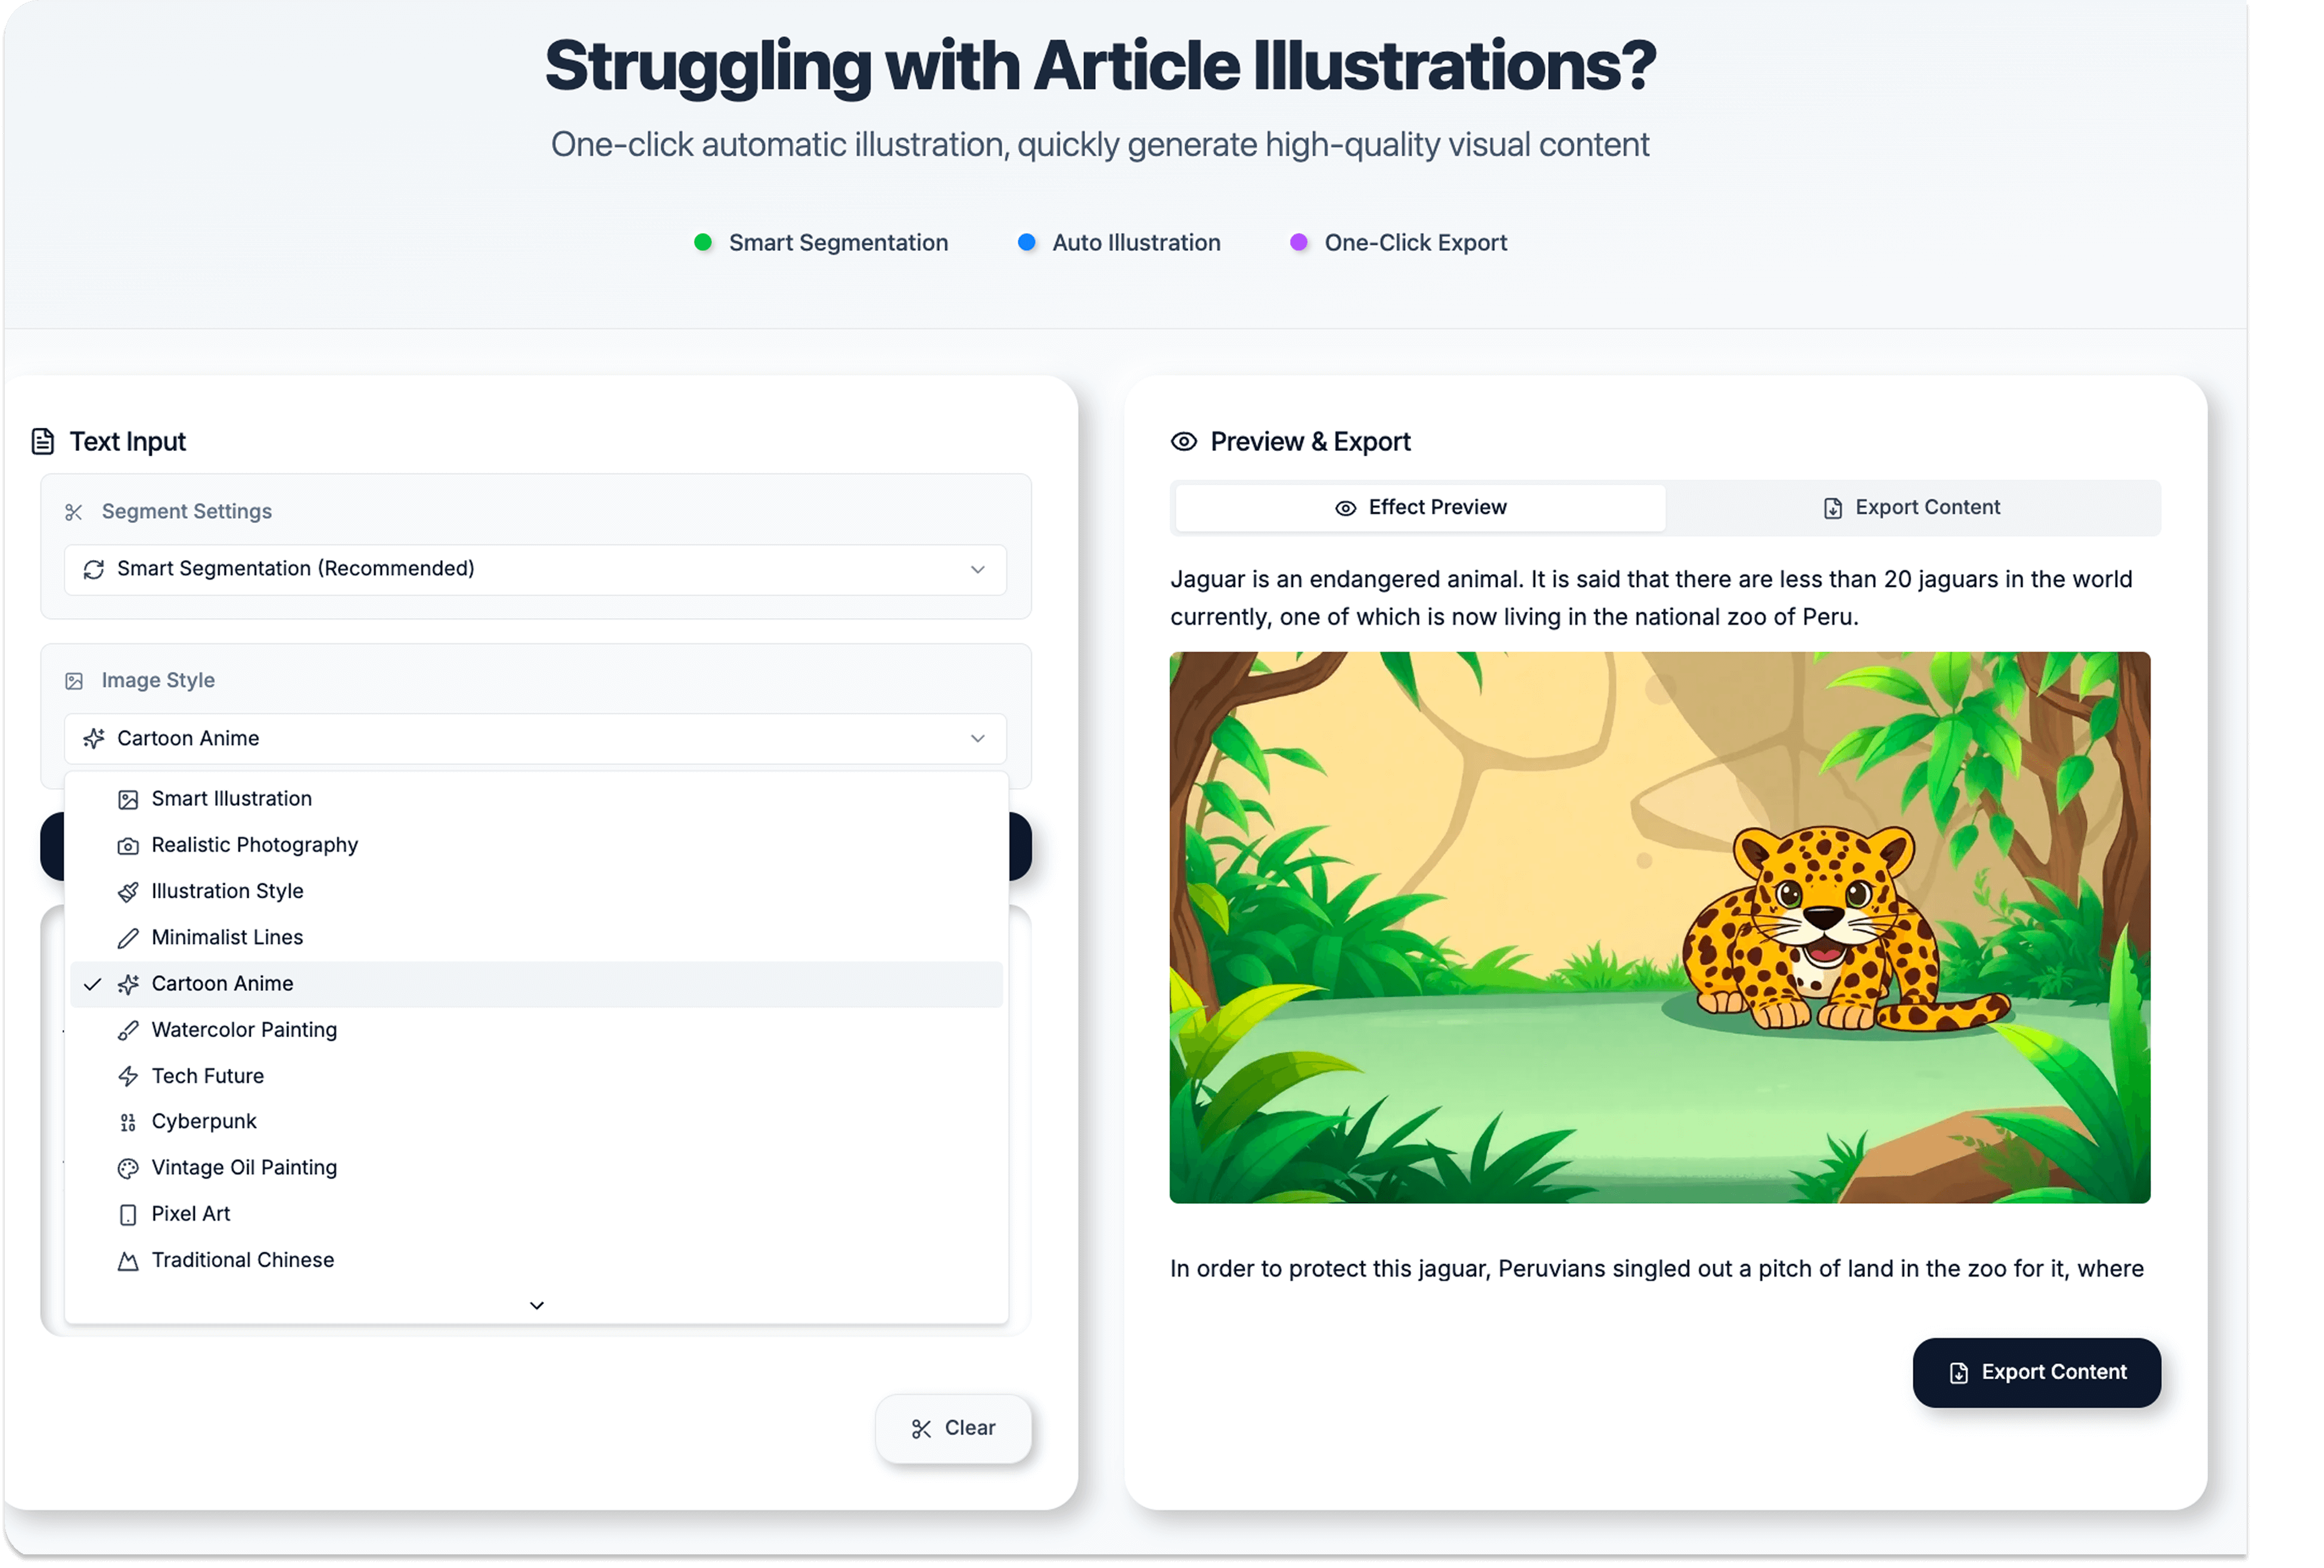Click the eye icon beside Preview & Export
Screen dimensions: 2324x1568
pos(1183,441)
